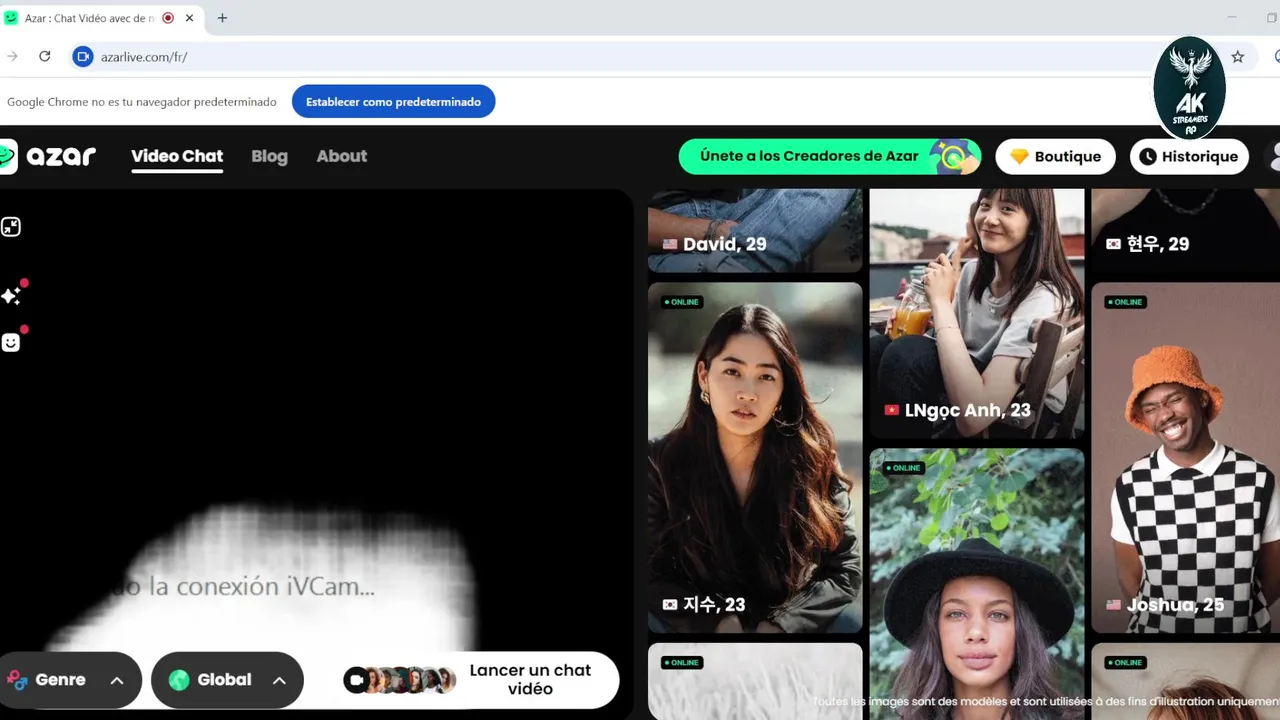
Task: Open the About menu item
Action: 342,156
